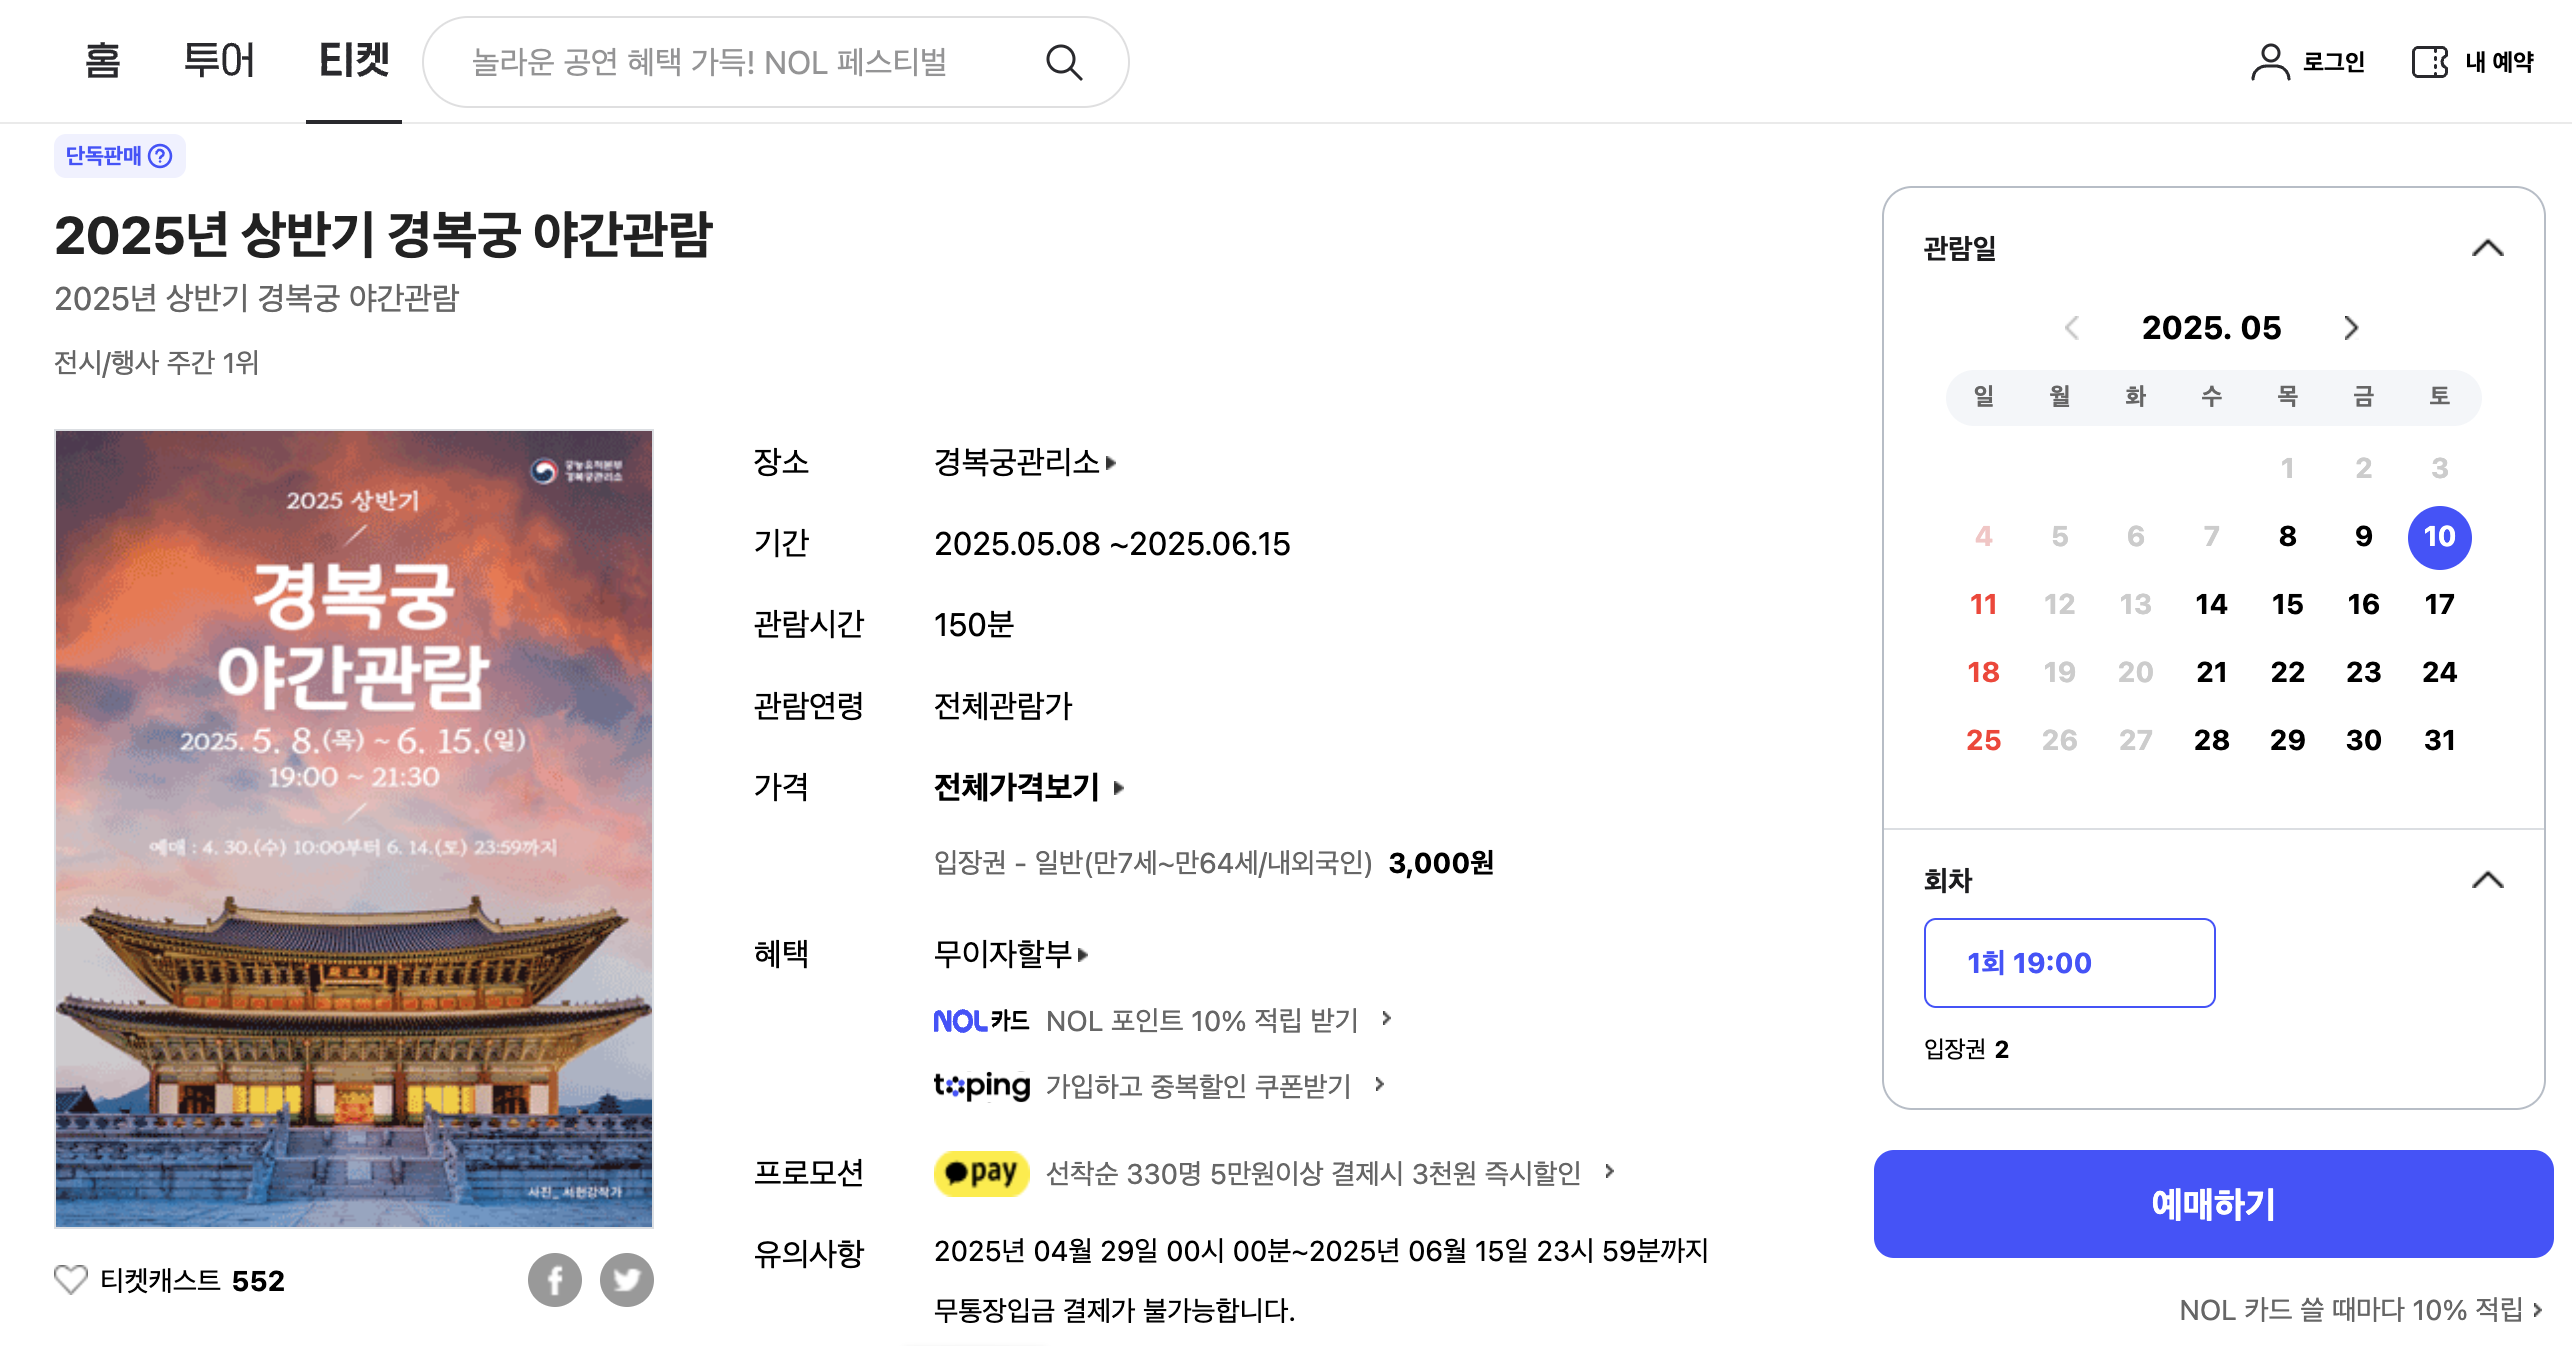This screenshot has height=1346, width=2572.
Task: Open the NOL 포인트 10% 적립 받기 link
Action: pyautogui.click(x=1201, y=1021)
